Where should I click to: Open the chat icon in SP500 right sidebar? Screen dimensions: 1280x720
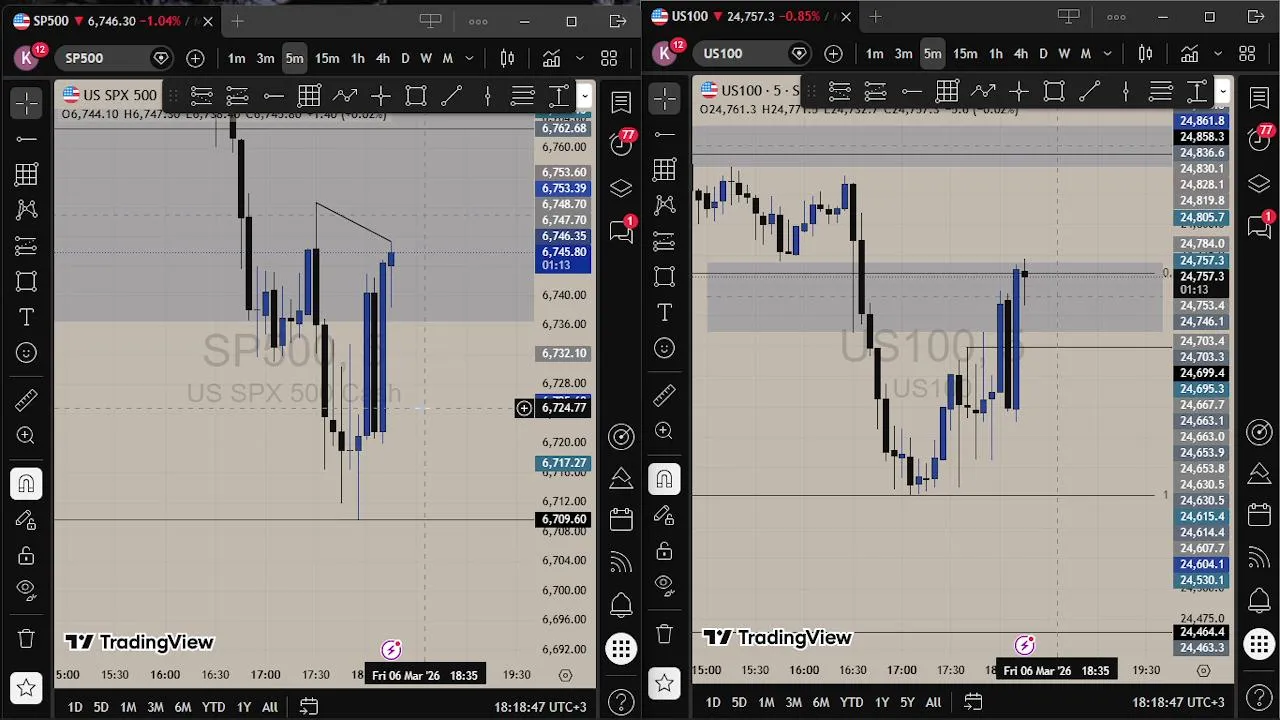pos(621,231)
